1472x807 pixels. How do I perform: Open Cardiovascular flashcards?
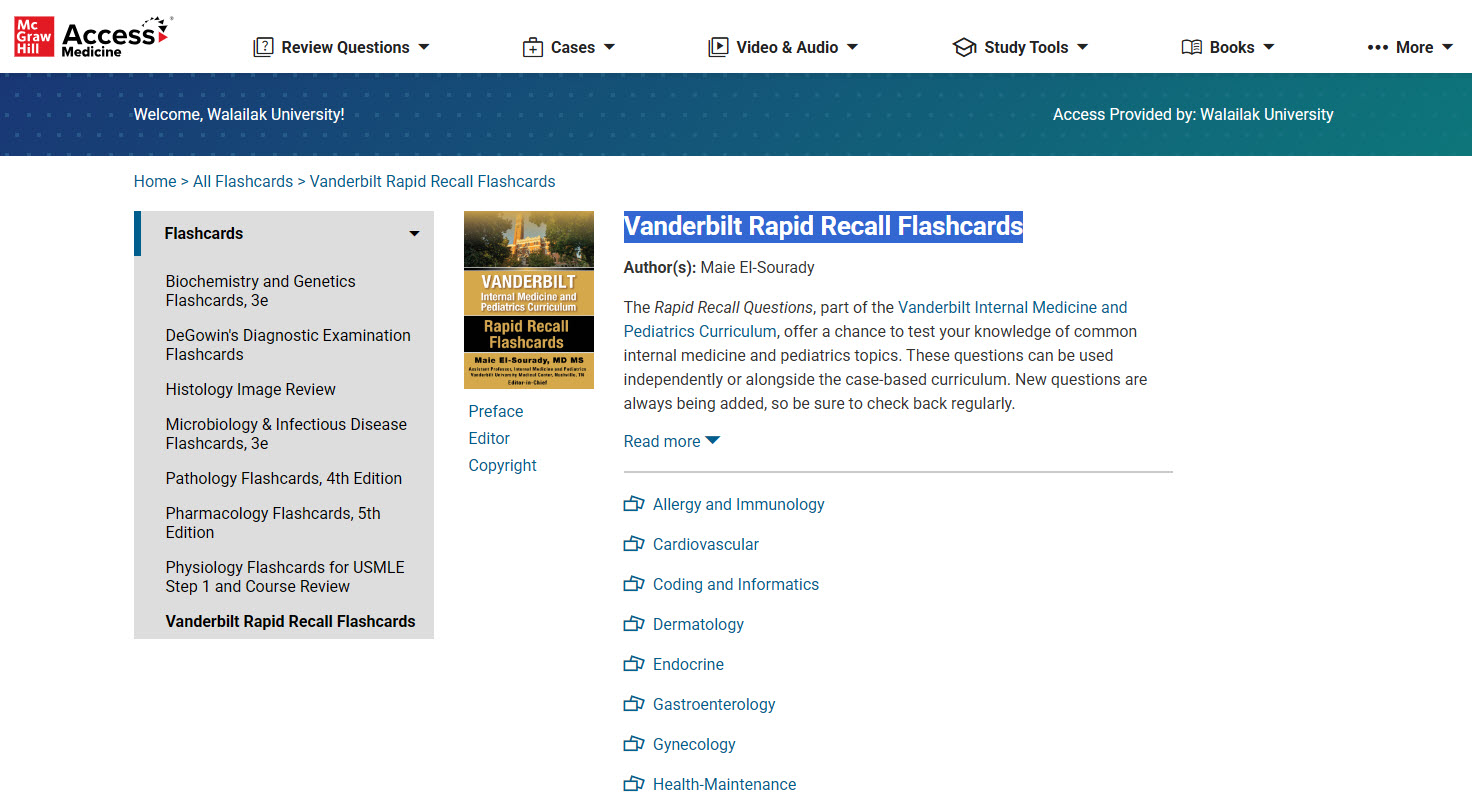706,544
